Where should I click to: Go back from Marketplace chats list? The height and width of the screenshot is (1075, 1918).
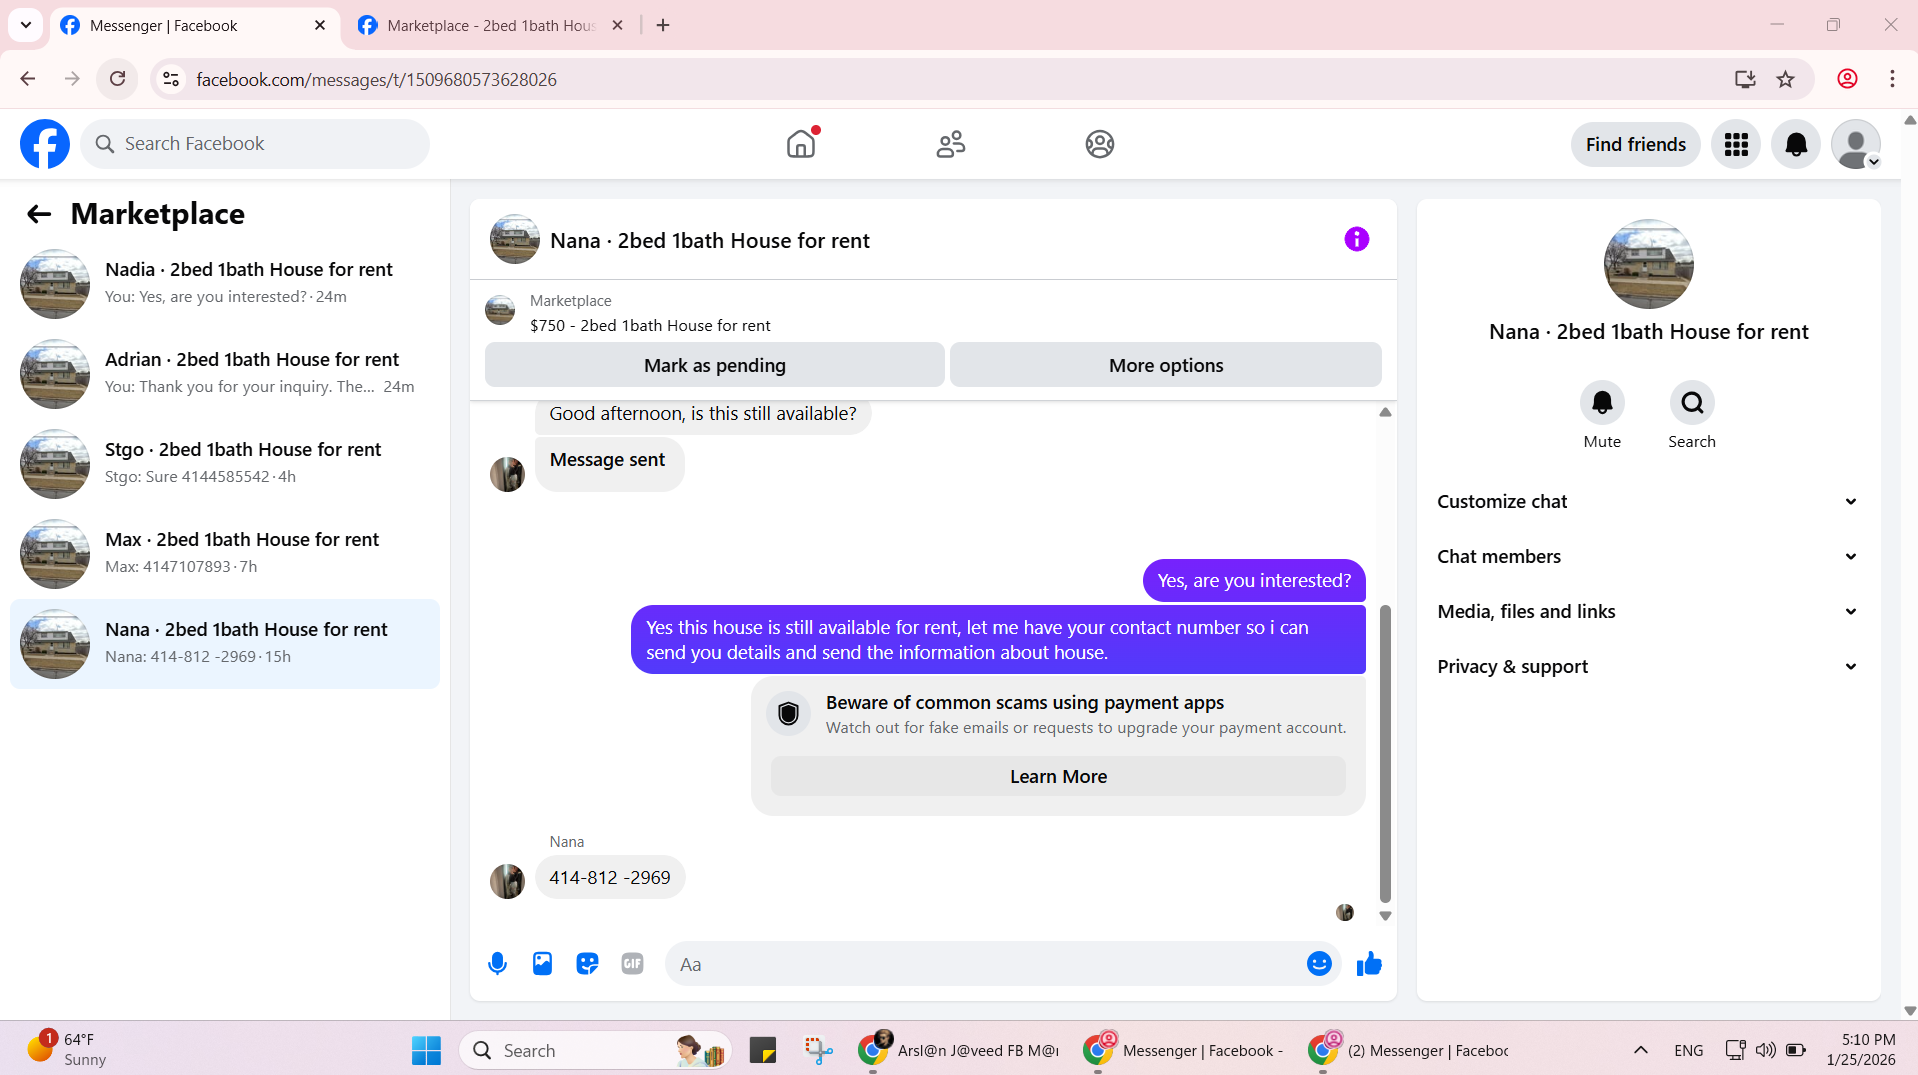pyautogui.click(x=39, y=214)
